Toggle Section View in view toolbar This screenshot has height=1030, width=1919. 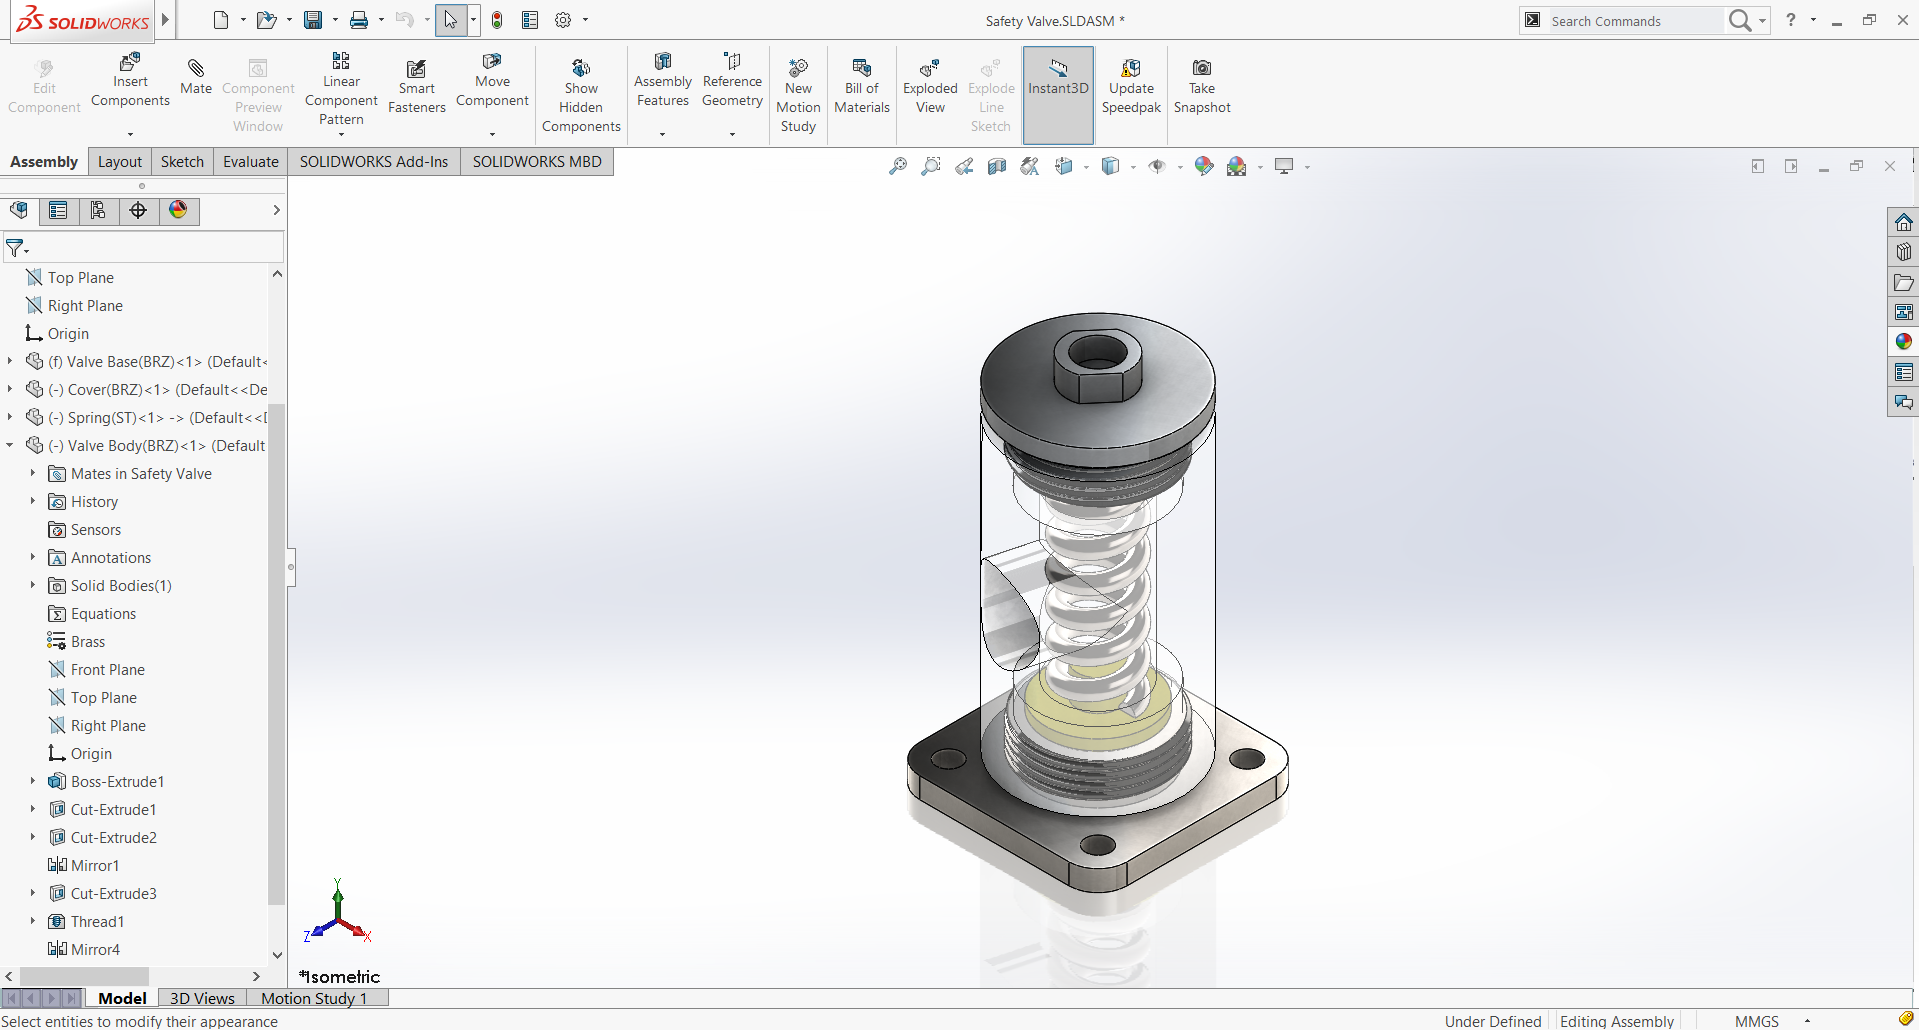click(997, 166)
